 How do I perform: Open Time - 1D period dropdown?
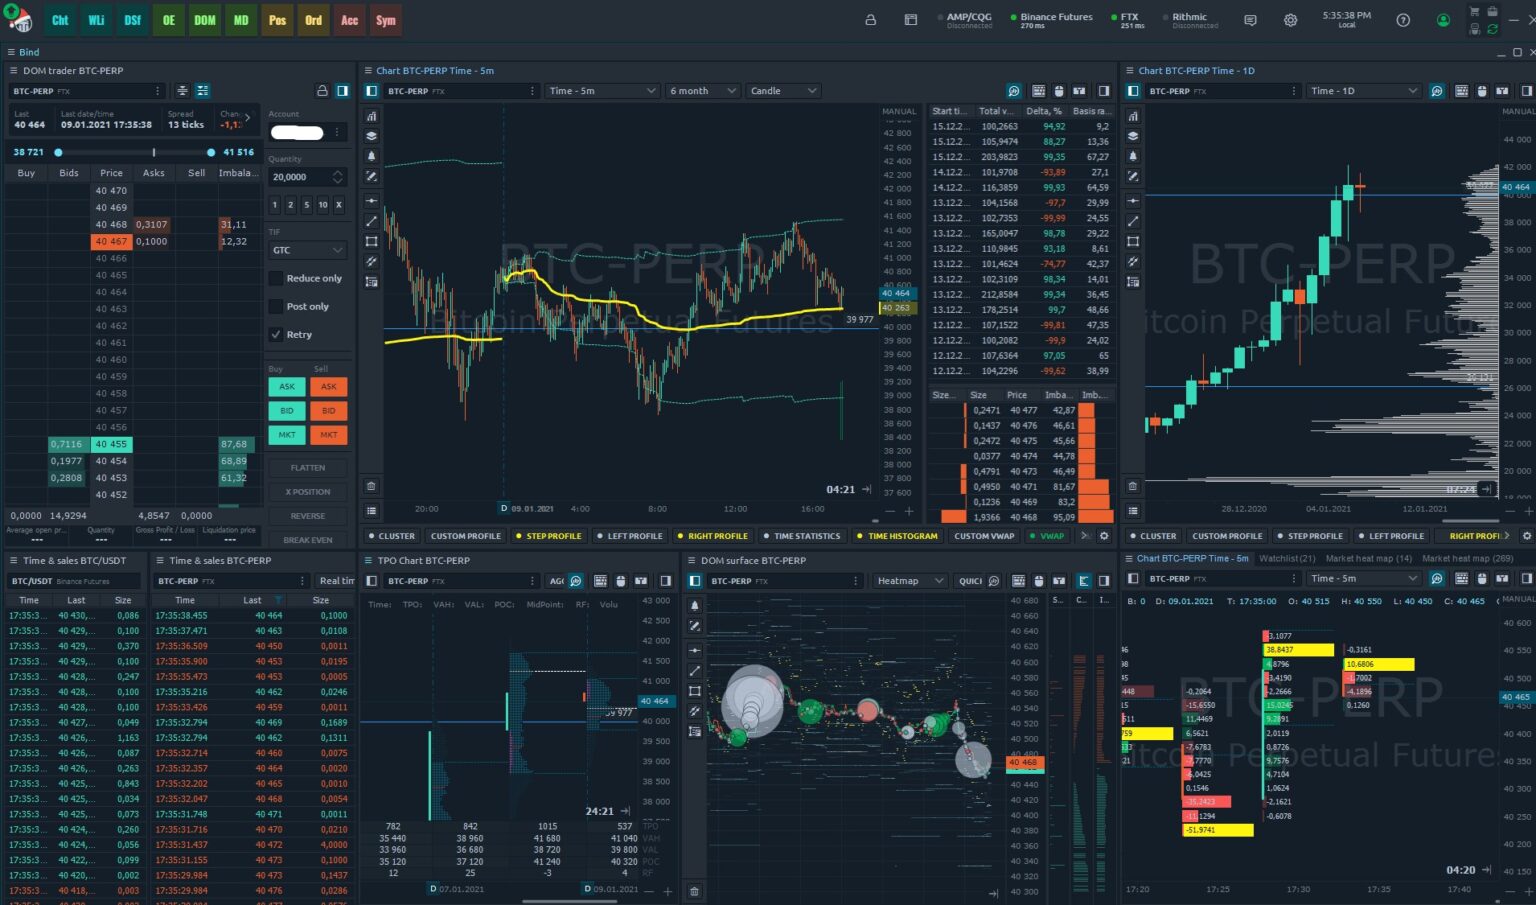(x=1364, y=91)
